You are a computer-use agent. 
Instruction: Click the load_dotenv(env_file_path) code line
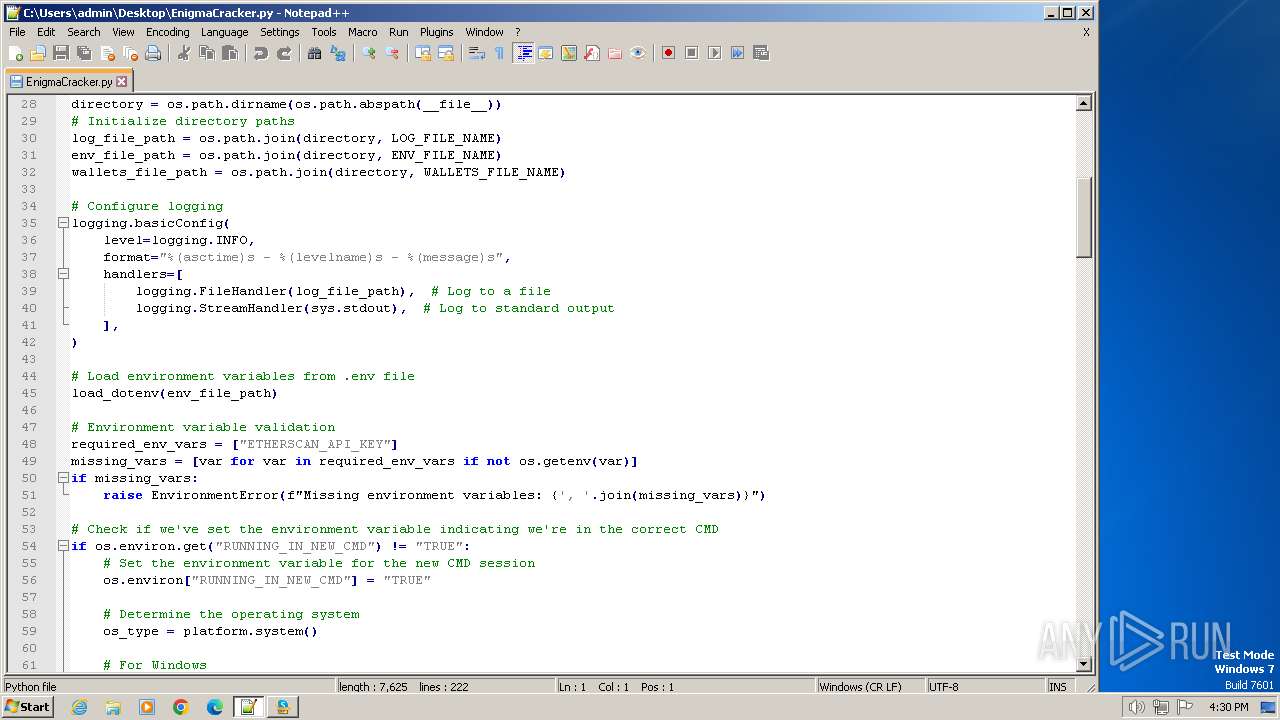pyautogui.click(x=174, y=393)
